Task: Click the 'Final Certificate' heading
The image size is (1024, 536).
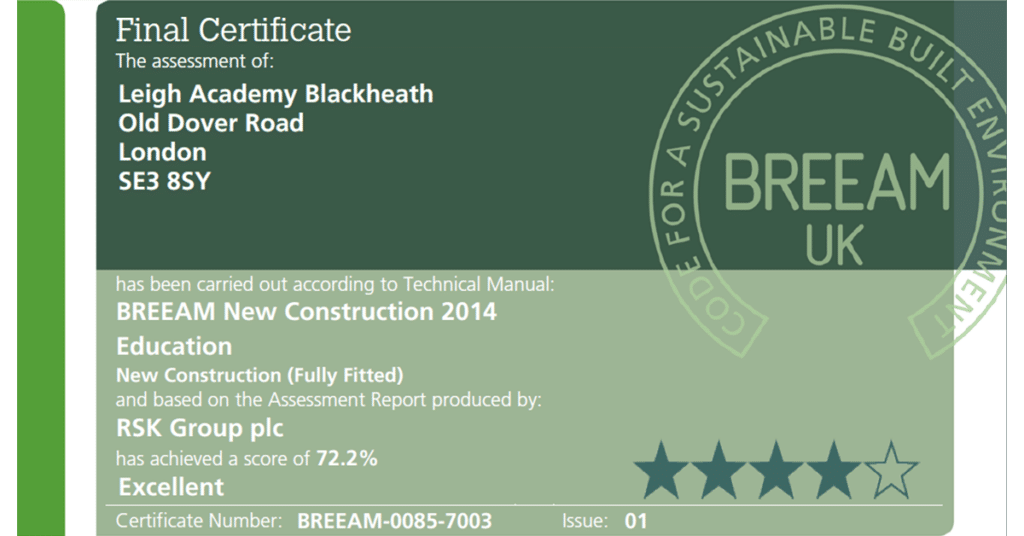Action: 233,31
